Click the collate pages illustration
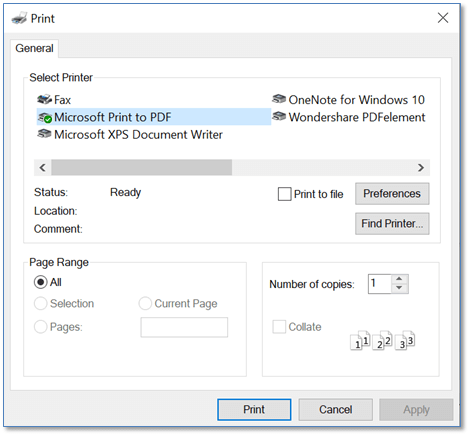This screenshot has width=470, height=436. pyautogui.click(x=382, y=340)
